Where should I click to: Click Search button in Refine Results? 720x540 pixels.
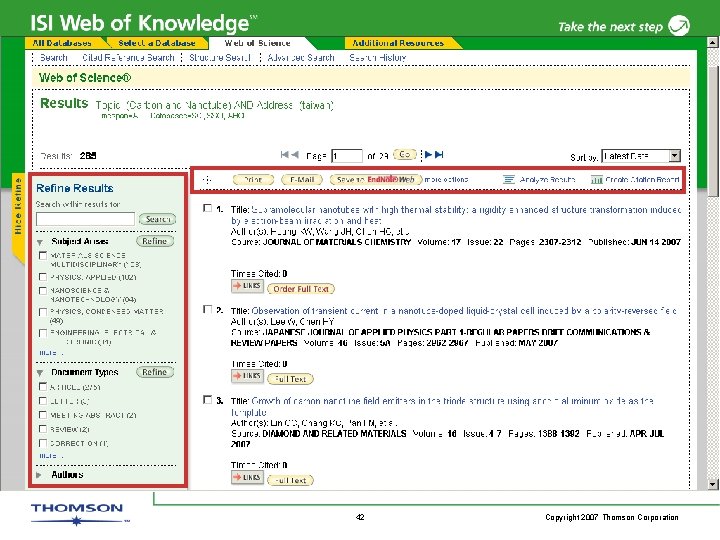click(157, 219)
